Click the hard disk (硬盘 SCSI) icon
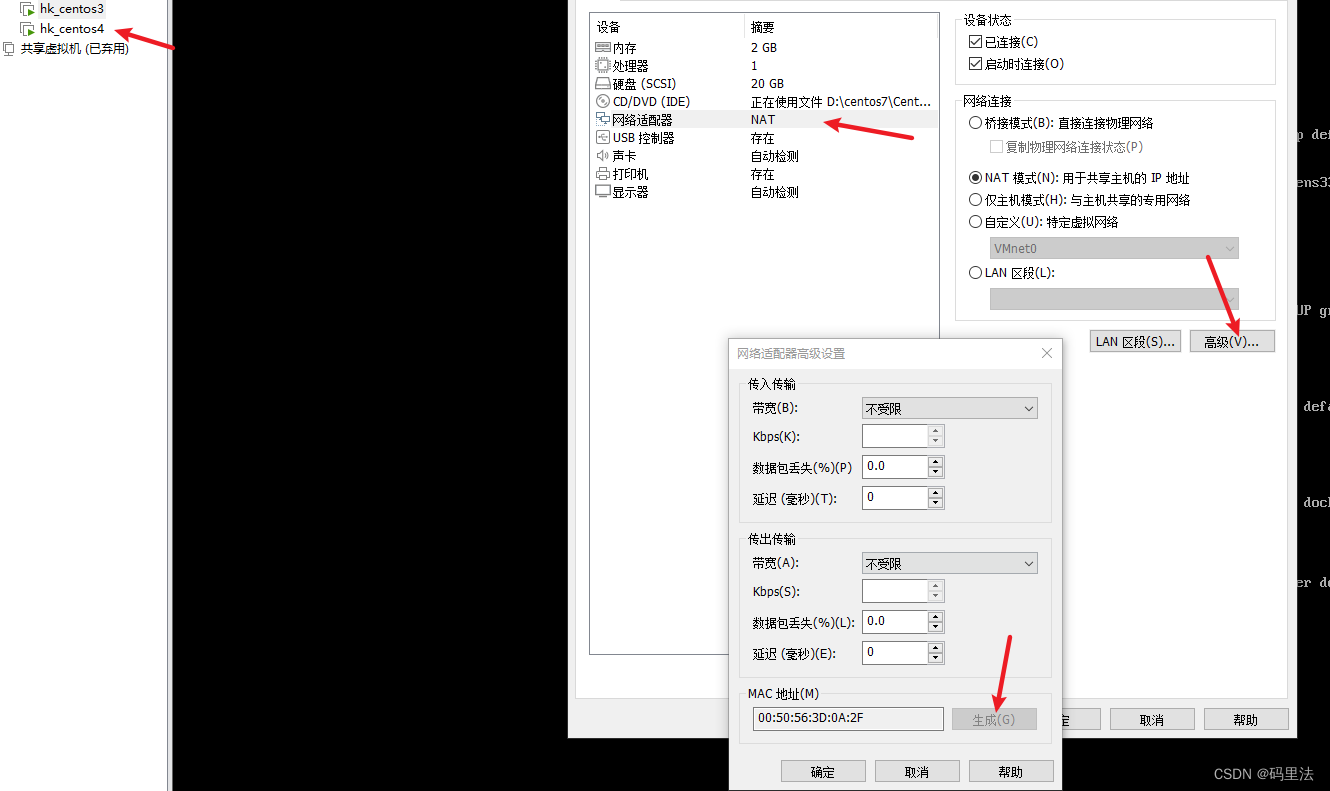The image size is (1330, 791). pyautogui.click(x=602, y=84)
